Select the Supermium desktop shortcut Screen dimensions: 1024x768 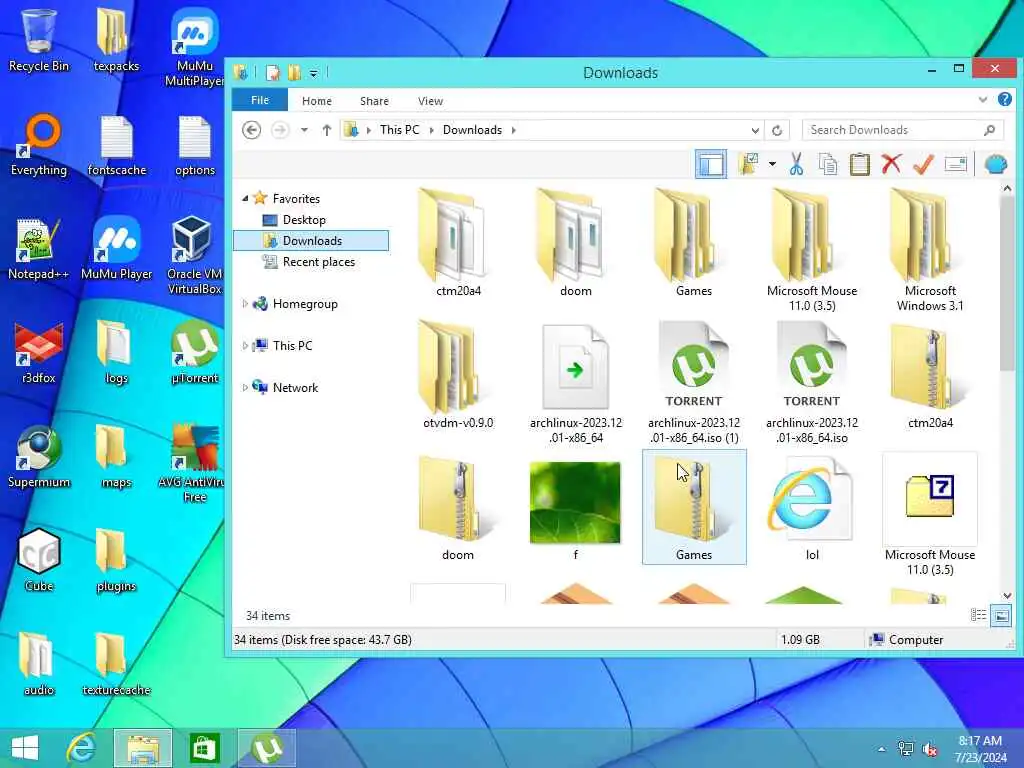[39, 456]
